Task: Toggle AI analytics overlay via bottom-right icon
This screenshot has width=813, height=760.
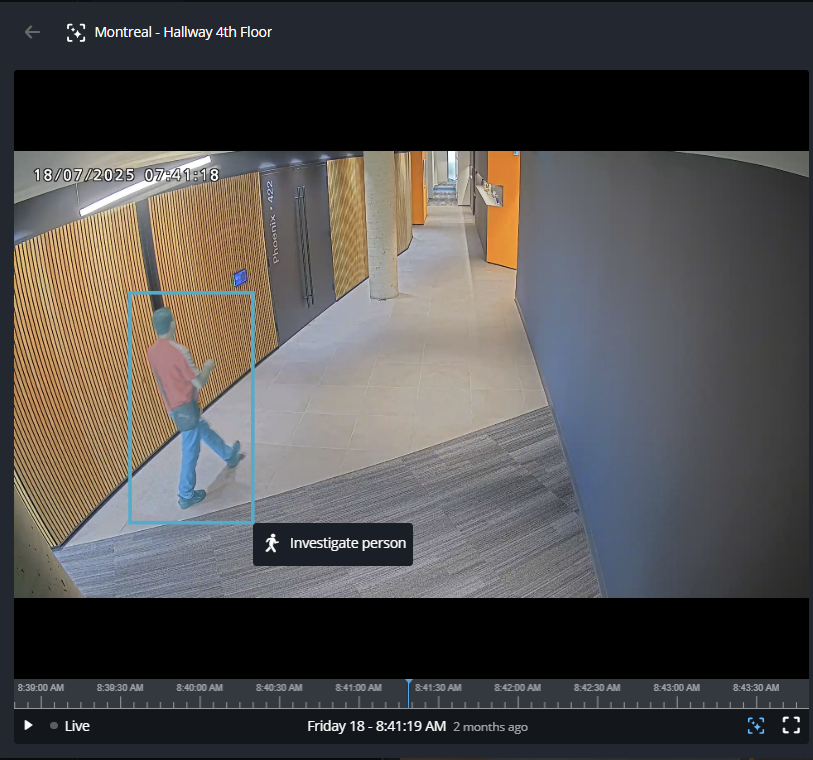Action: pyautogui.click(x=756, y=726)
